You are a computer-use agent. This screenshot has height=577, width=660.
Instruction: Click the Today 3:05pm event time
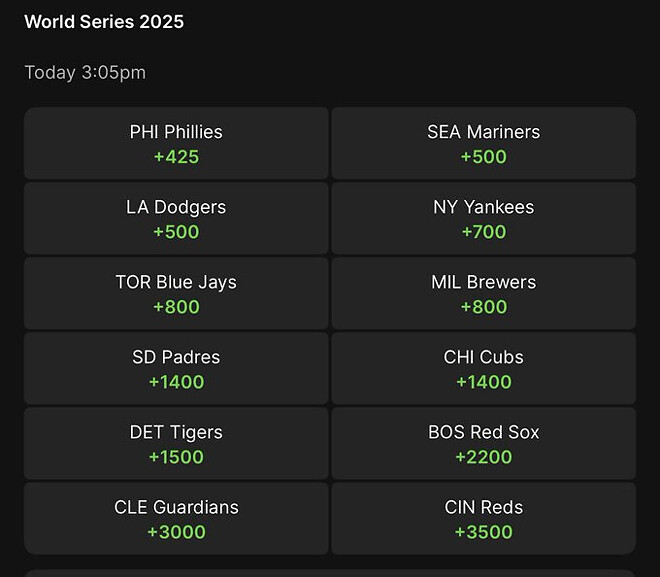click(x=85, y=72)
